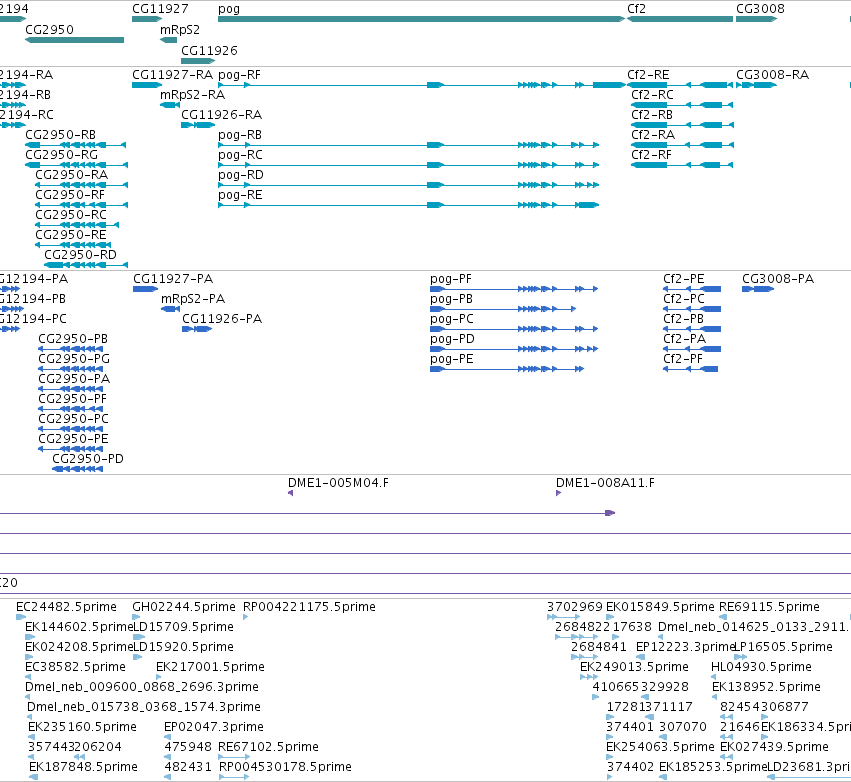Select protein label Cf2-PB
Screen dimensions: 851x782
point(683,319)
